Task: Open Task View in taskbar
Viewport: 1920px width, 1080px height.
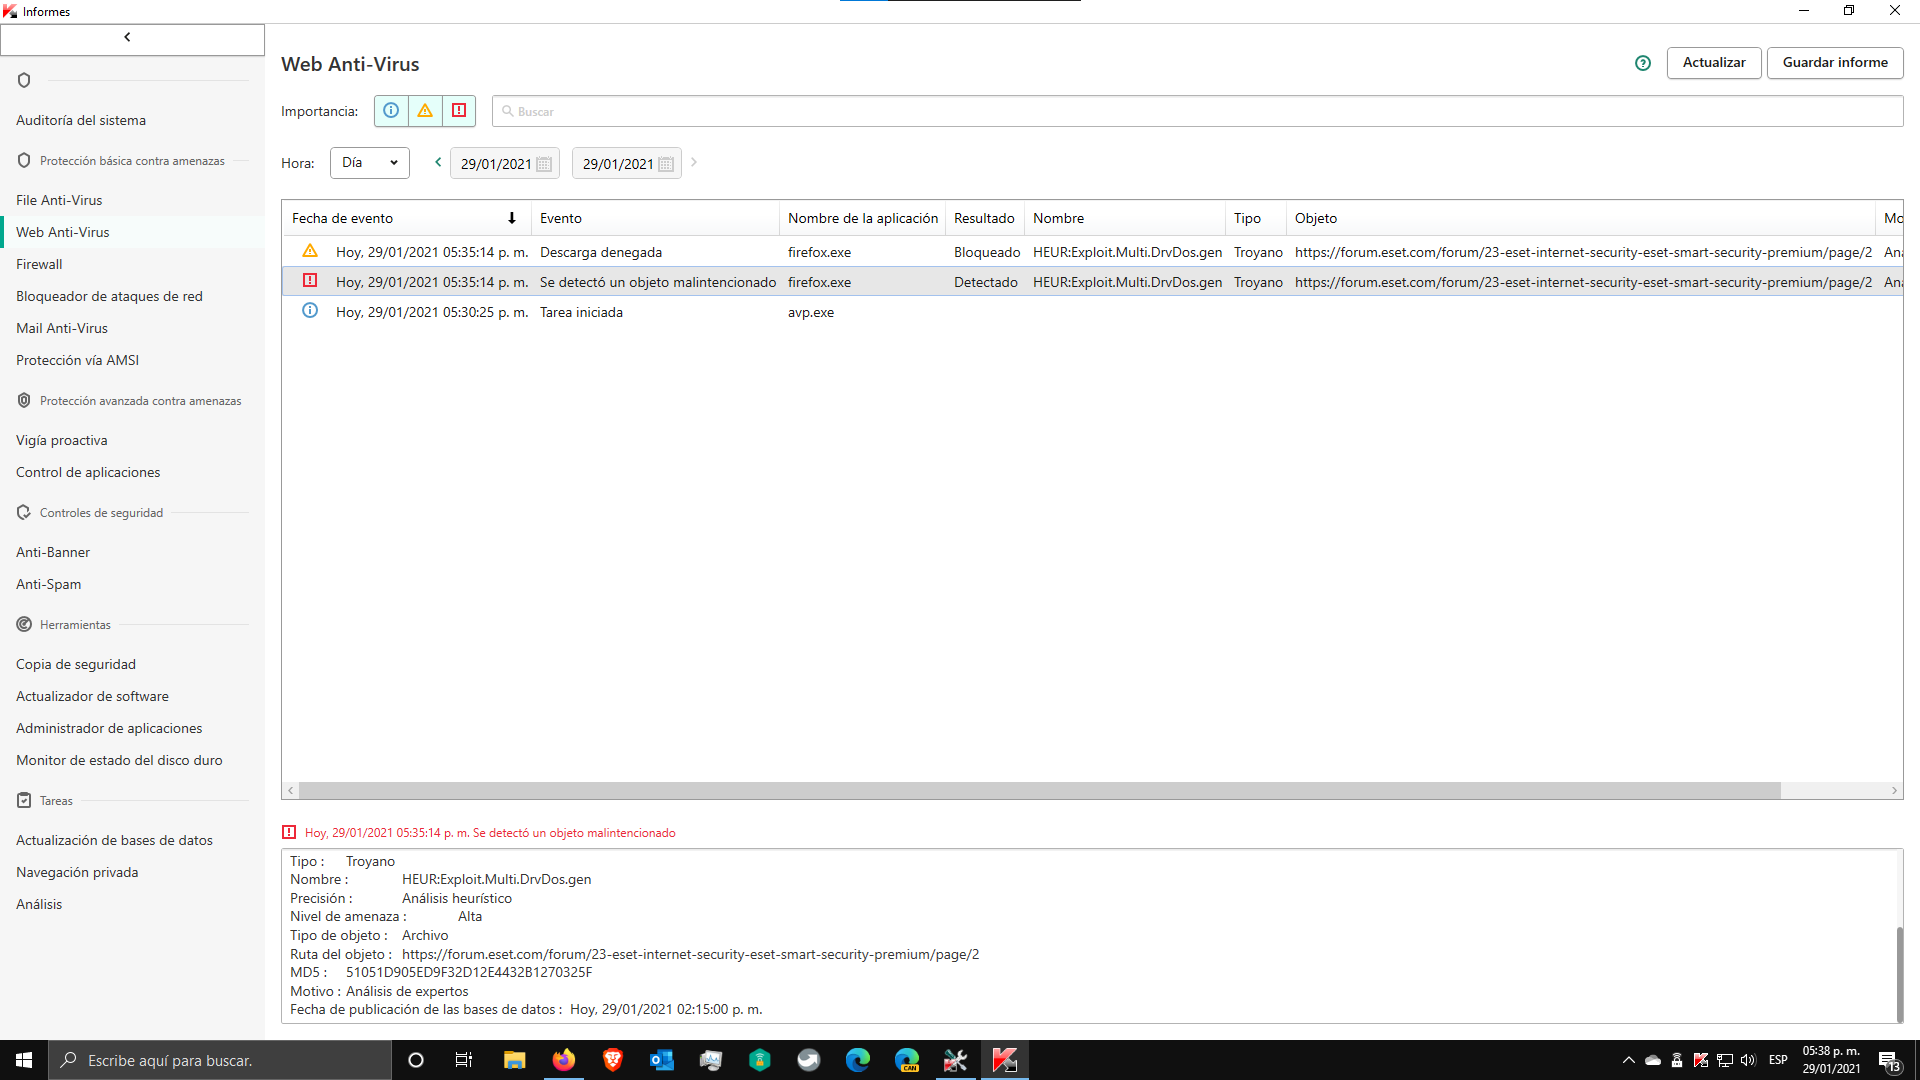Action: pyautogui.click(x=464, y=1060)
